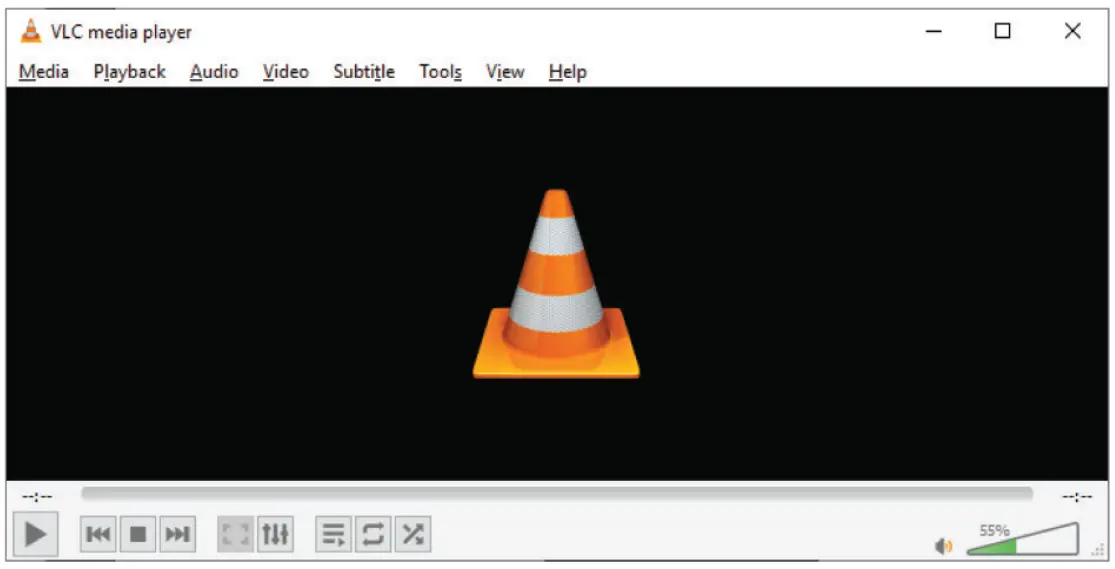This screenshot has width=1115, height=569.
Task: Open the Playback menu
Action: [x=129, y=72]
